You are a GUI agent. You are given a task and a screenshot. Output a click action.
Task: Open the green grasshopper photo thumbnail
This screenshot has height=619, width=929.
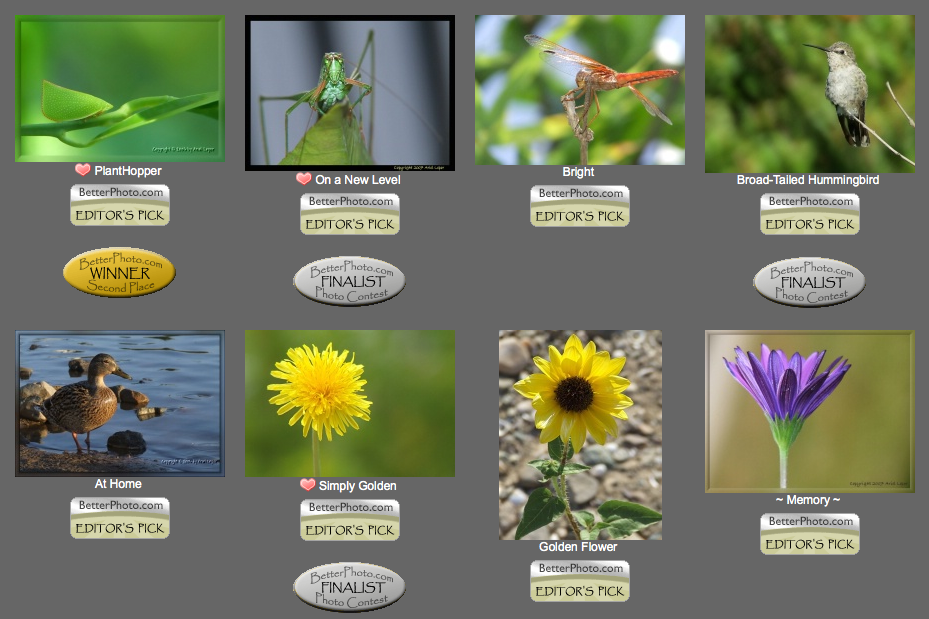350,92
